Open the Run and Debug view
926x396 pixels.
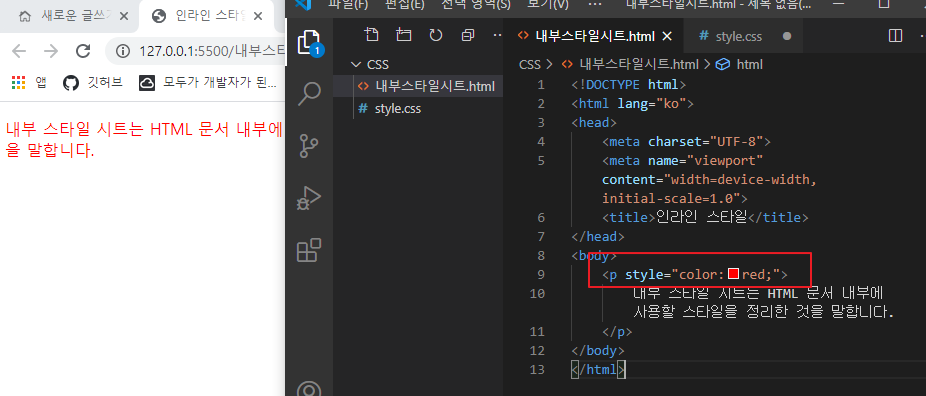(x=309, y=199)
